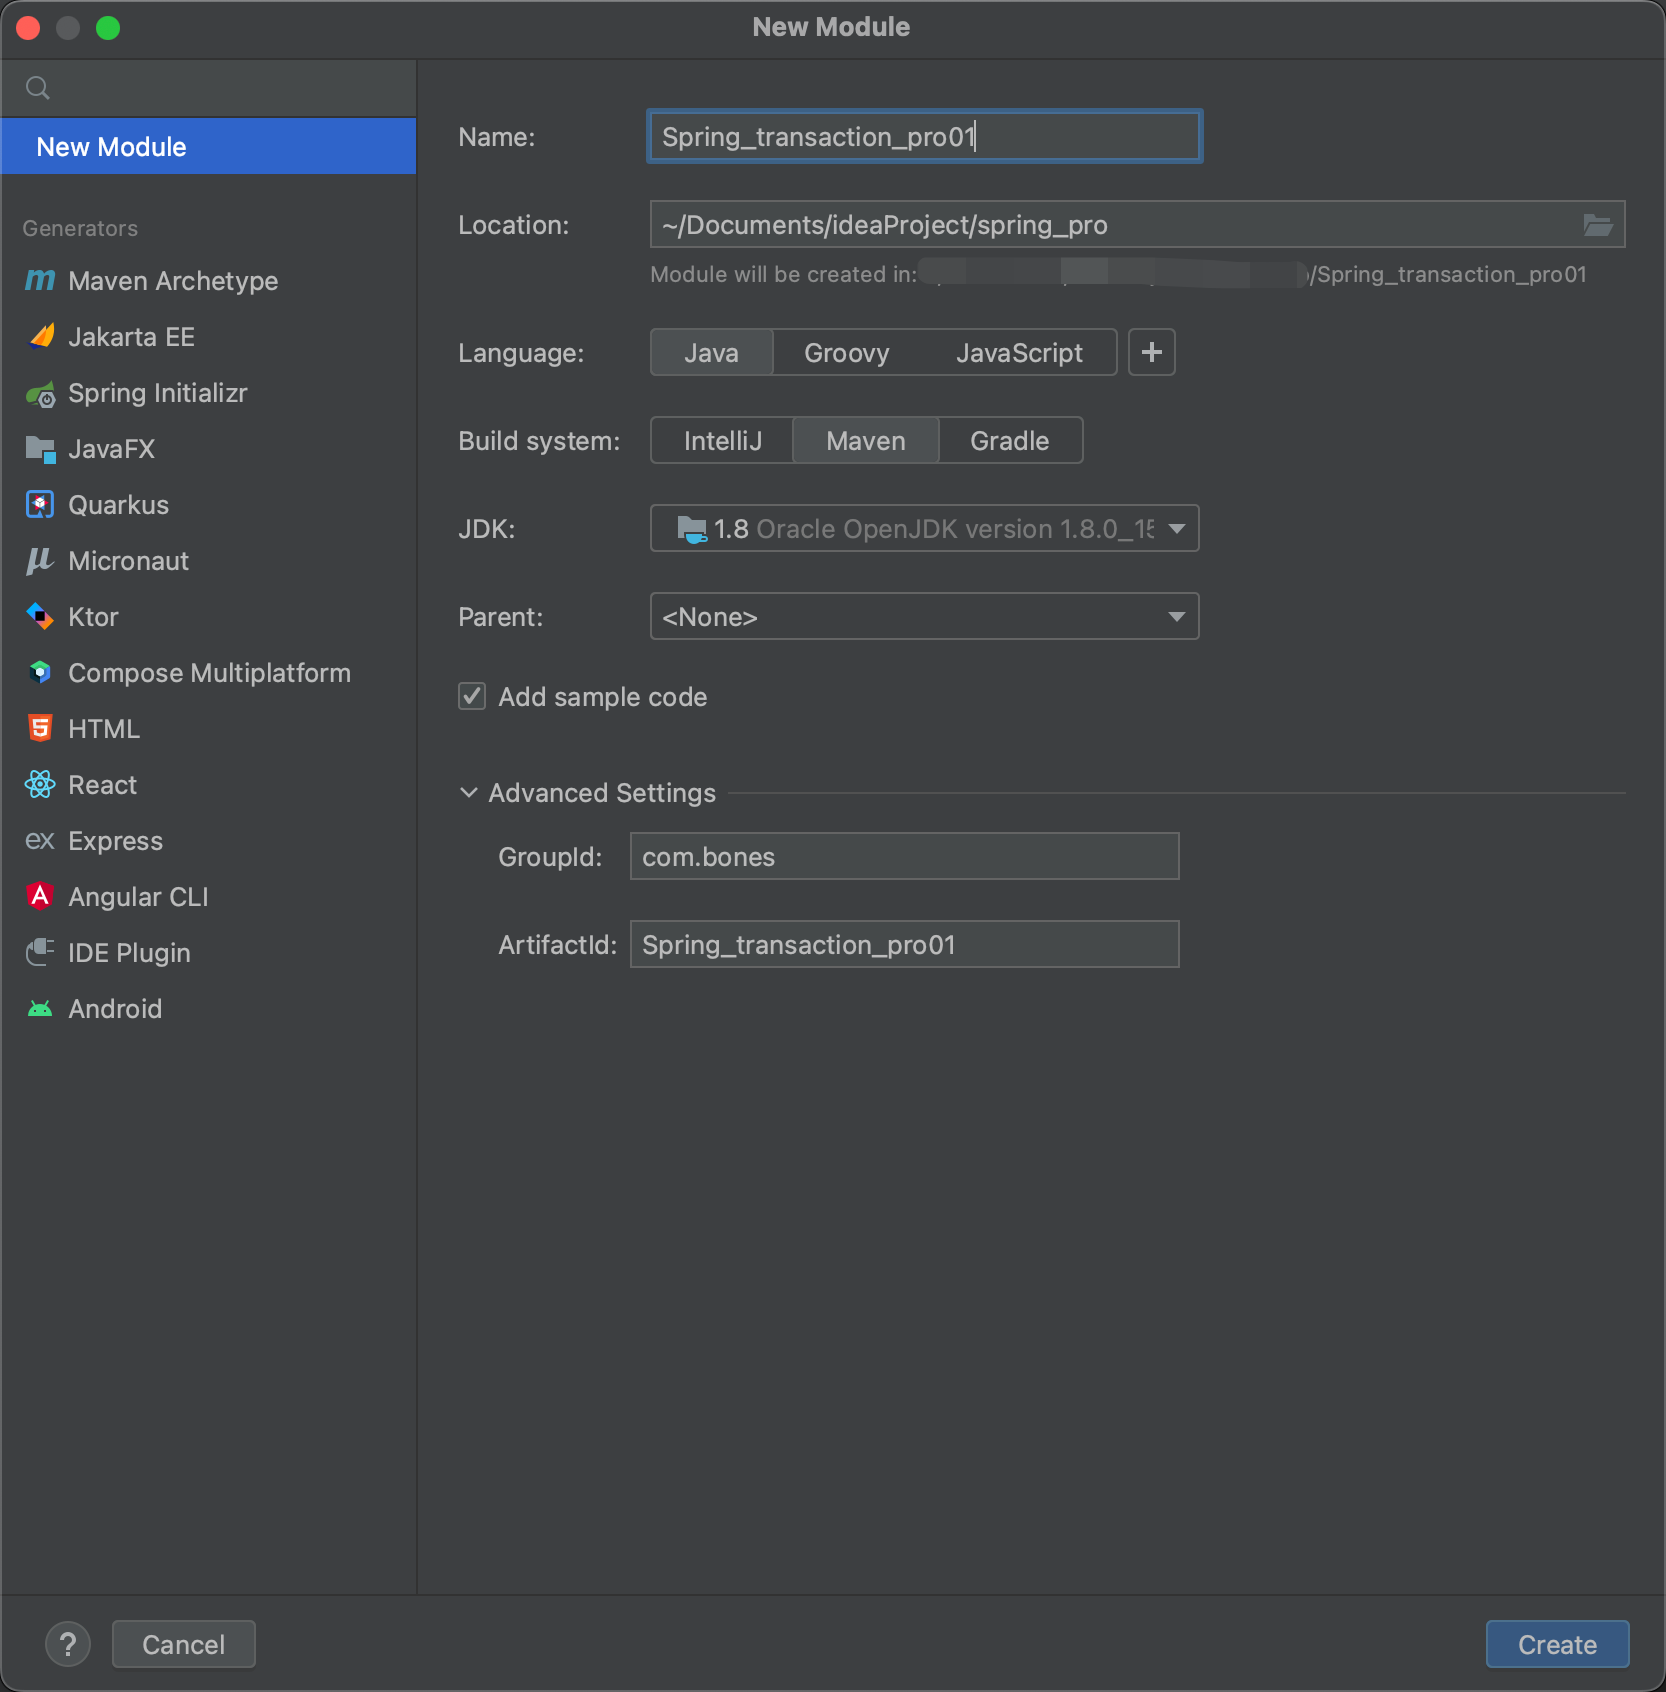
Task: Click the Ktor diamond icon
Action: tap(40, 617)
